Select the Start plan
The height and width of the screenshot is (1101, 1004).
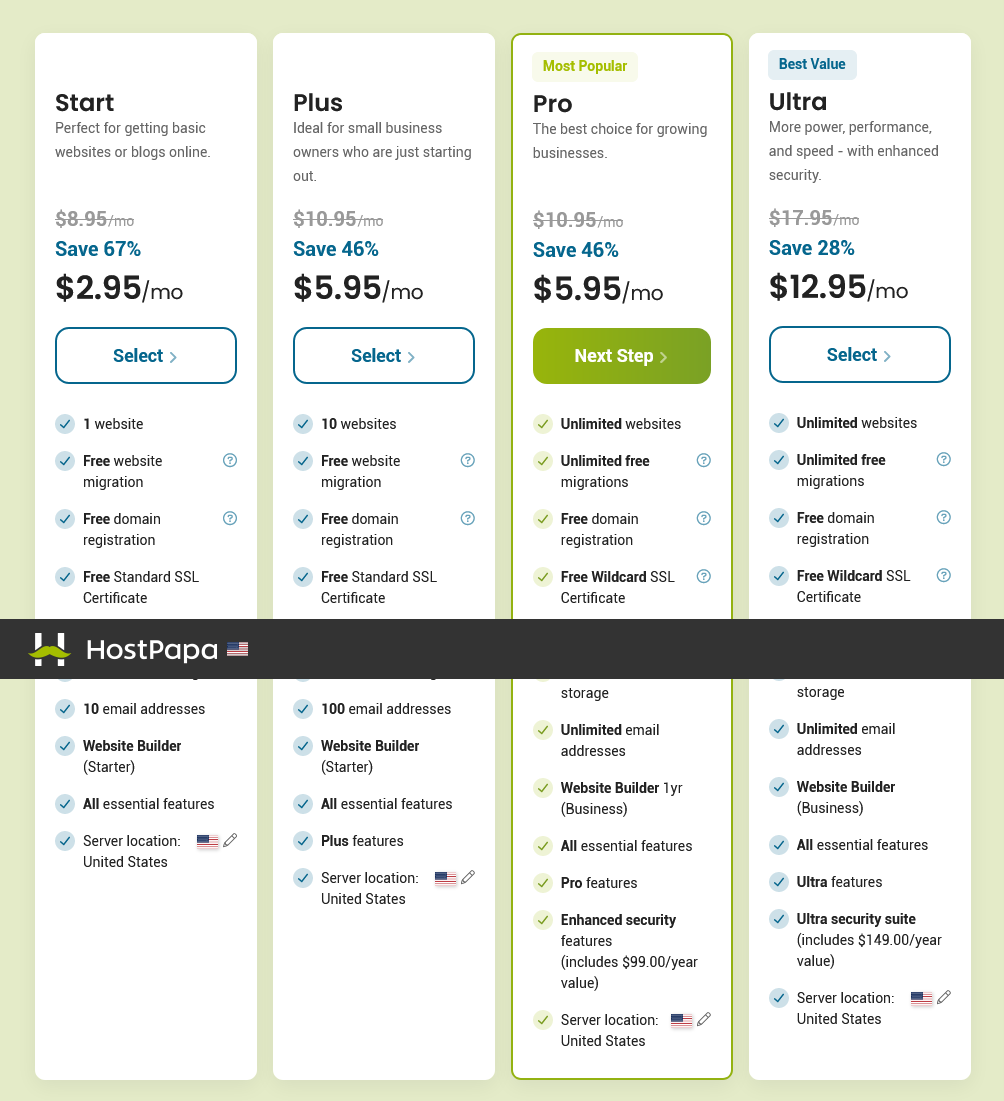coord(146,355)
